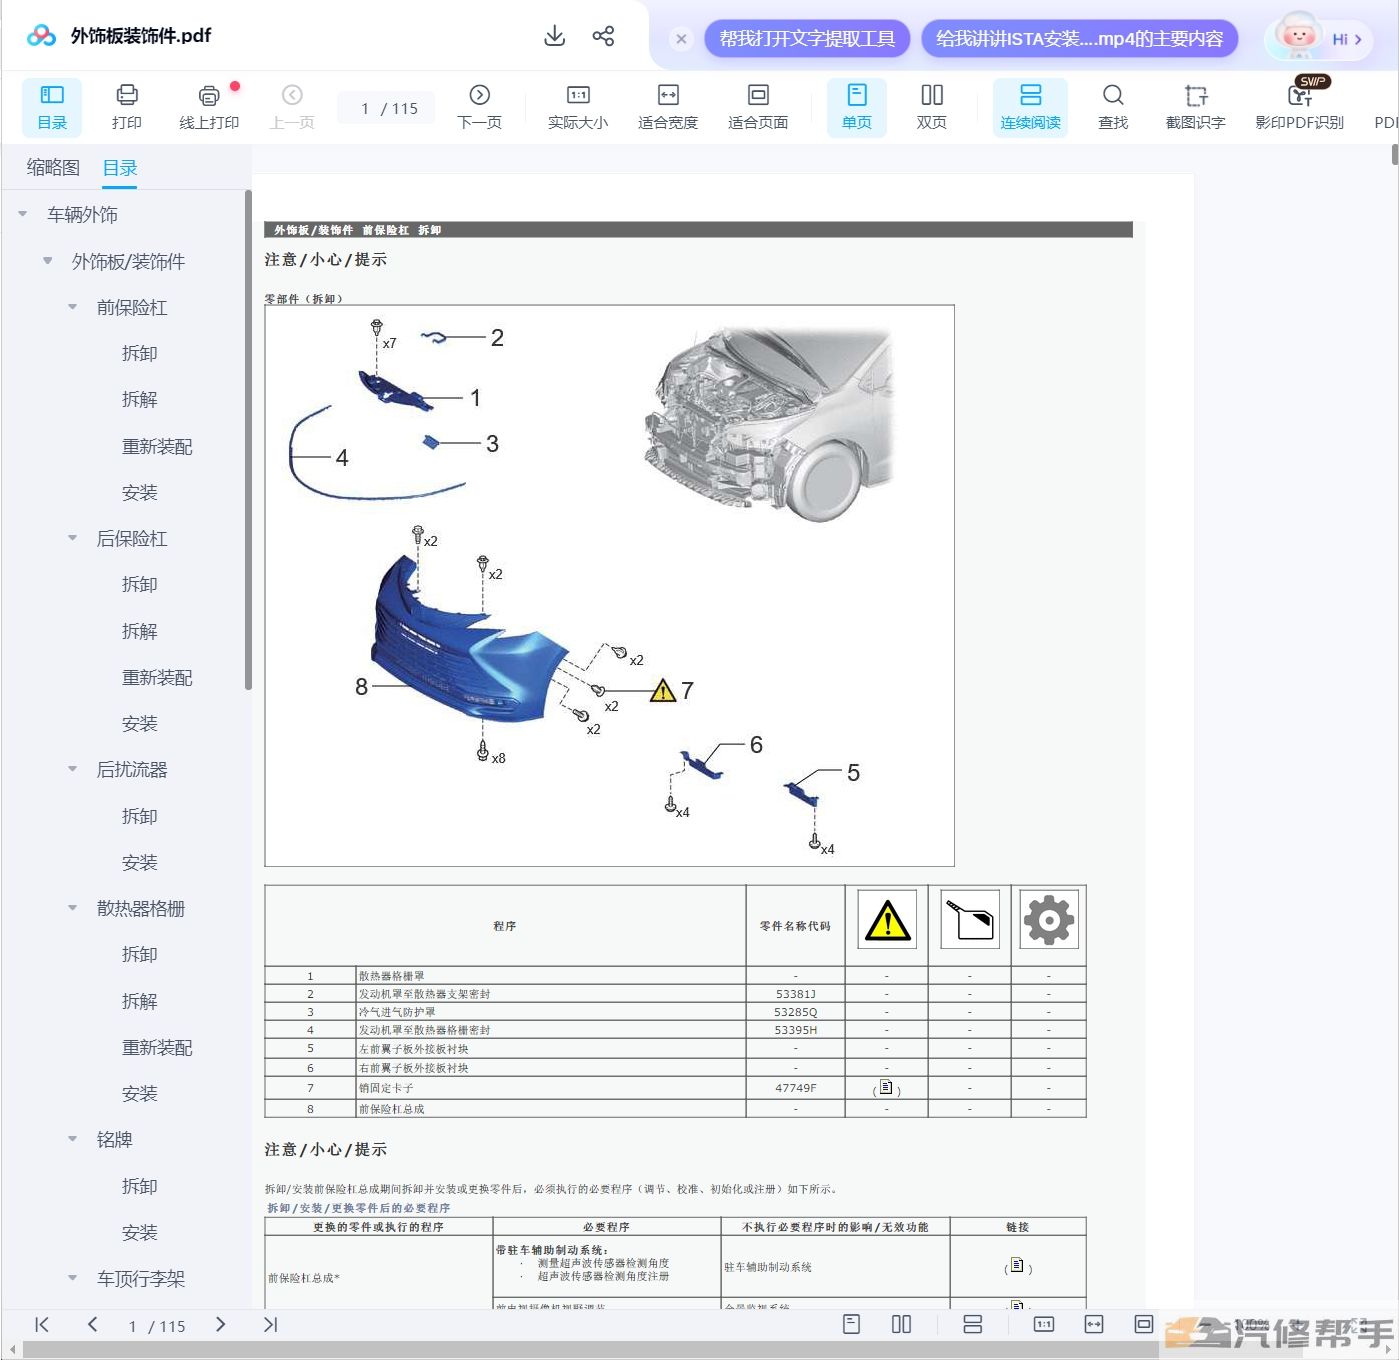The image size is (1399, 1360).
Task: Click actual size 1:1 icon in bottom bar
Action: [1044, 1324]
